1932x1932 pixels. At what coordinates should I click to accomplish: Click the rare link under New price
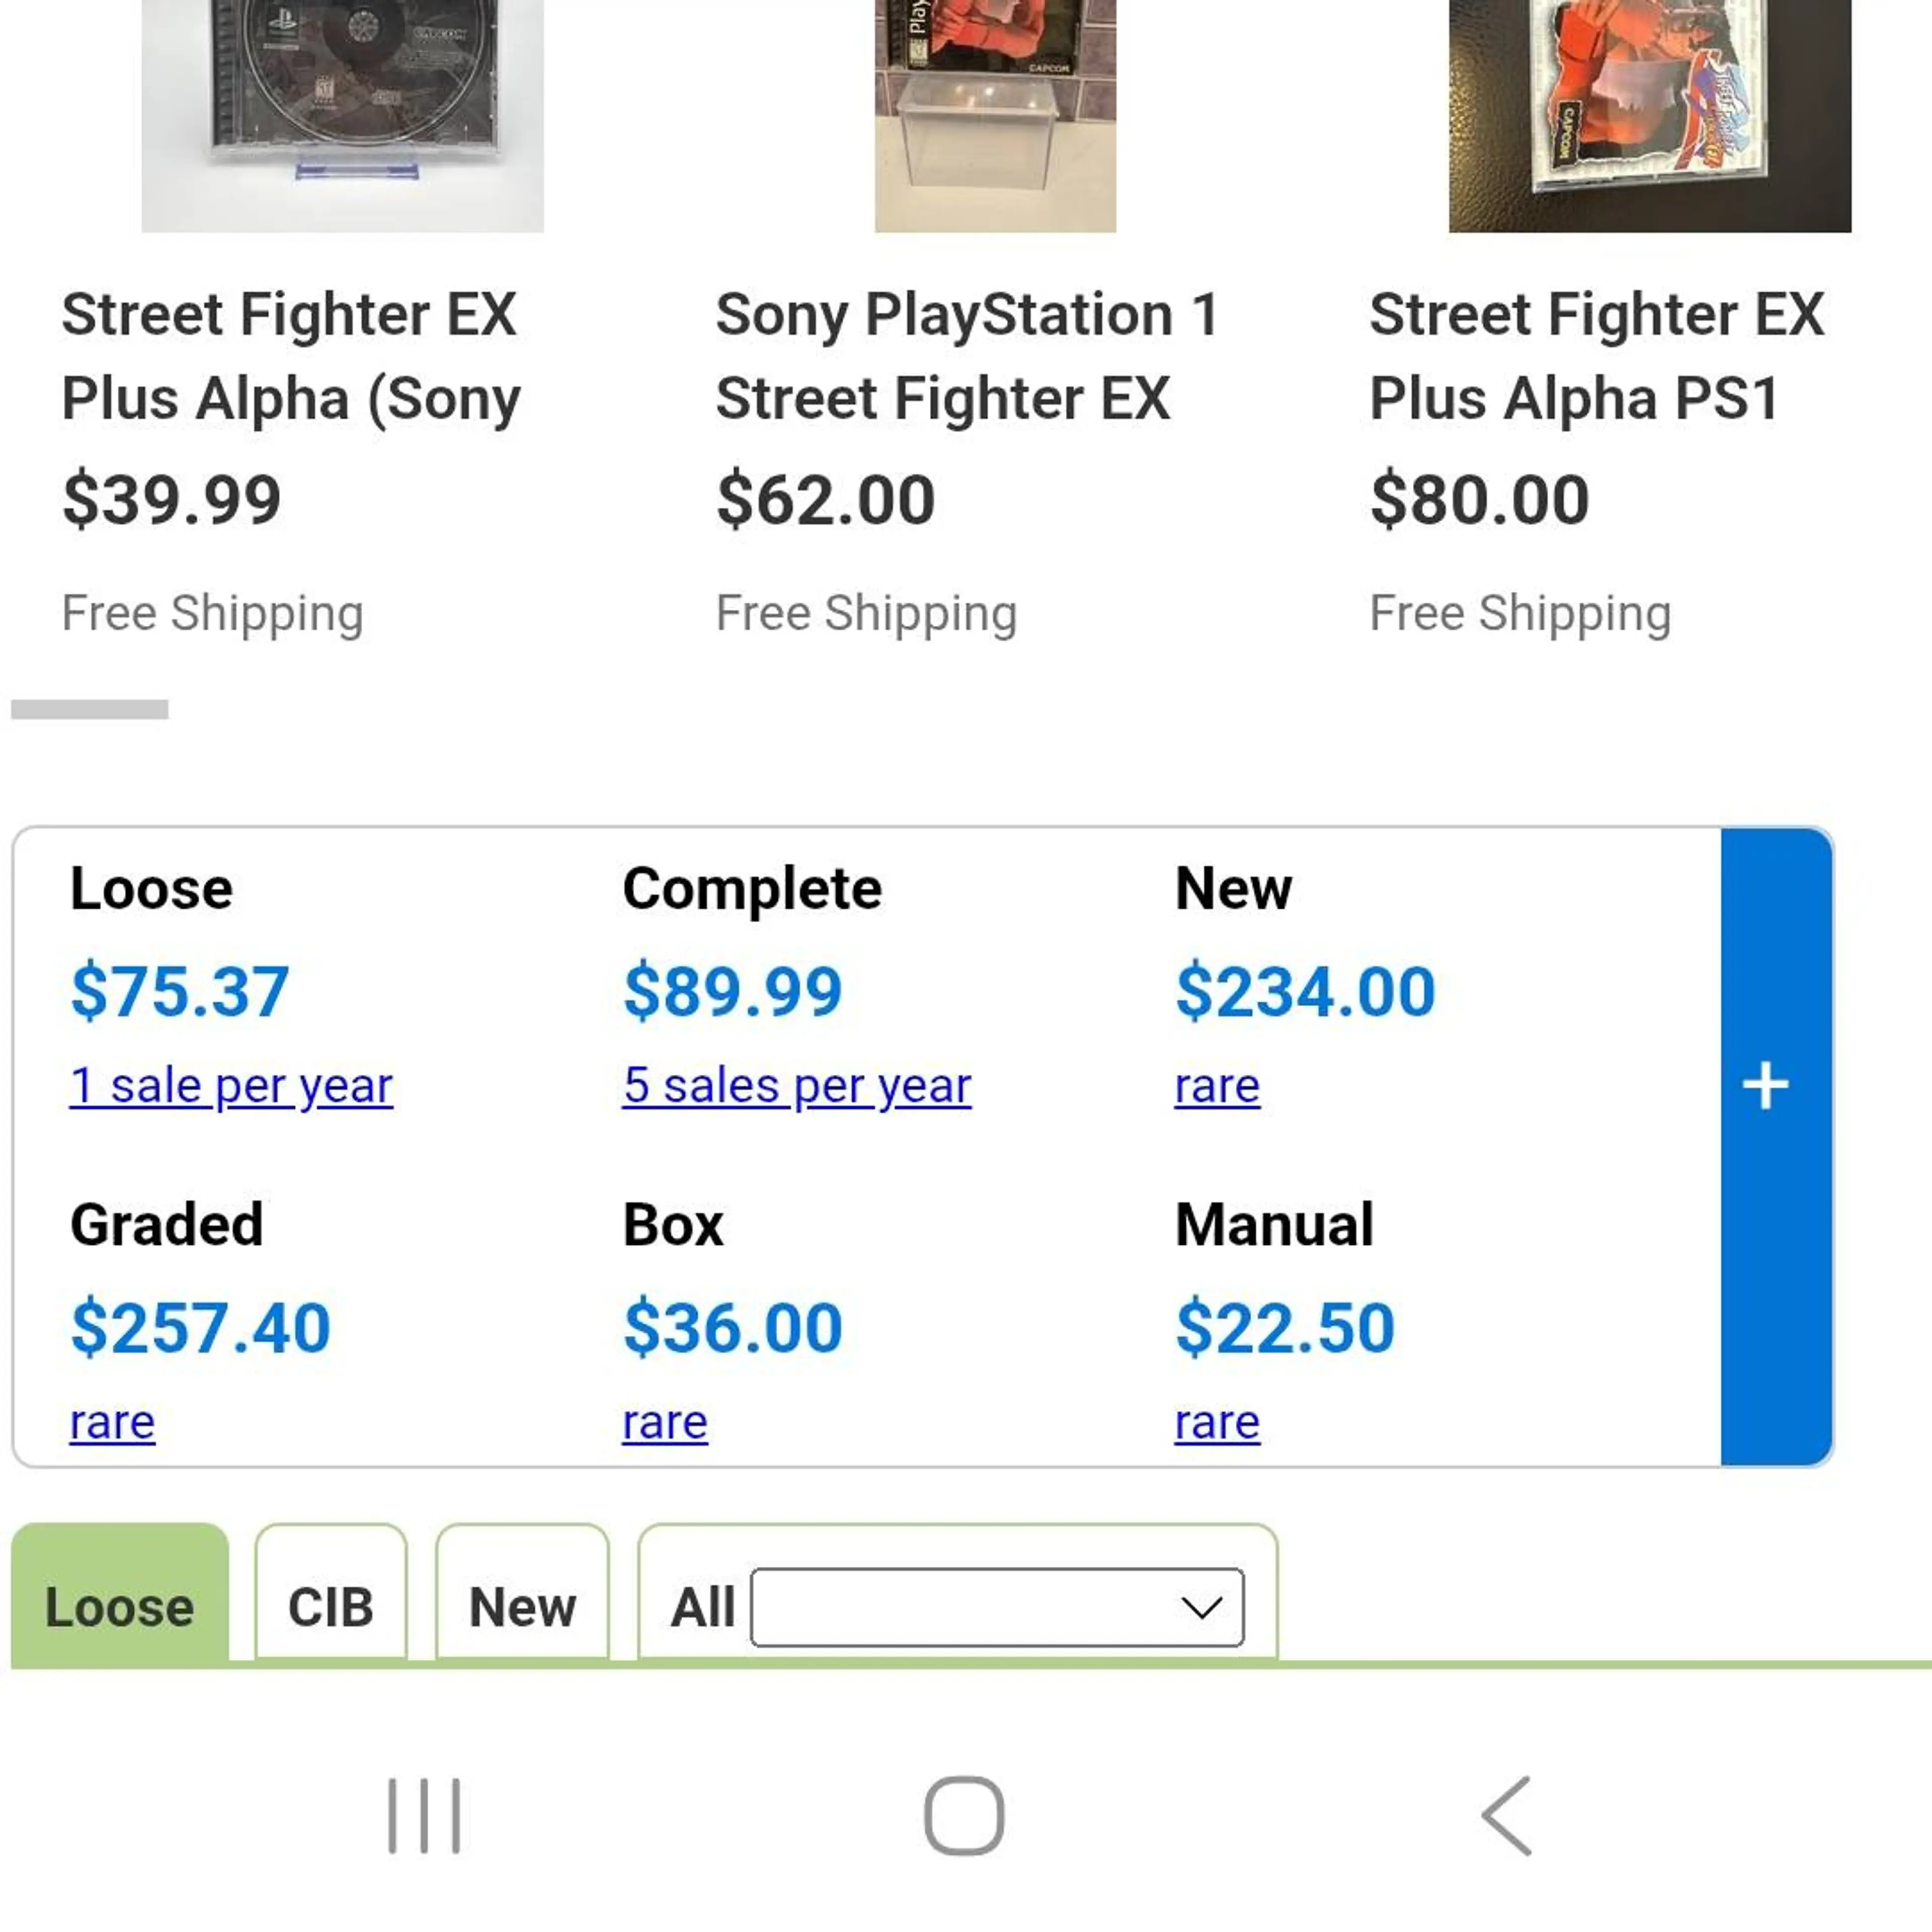tap(1217, 1086)
